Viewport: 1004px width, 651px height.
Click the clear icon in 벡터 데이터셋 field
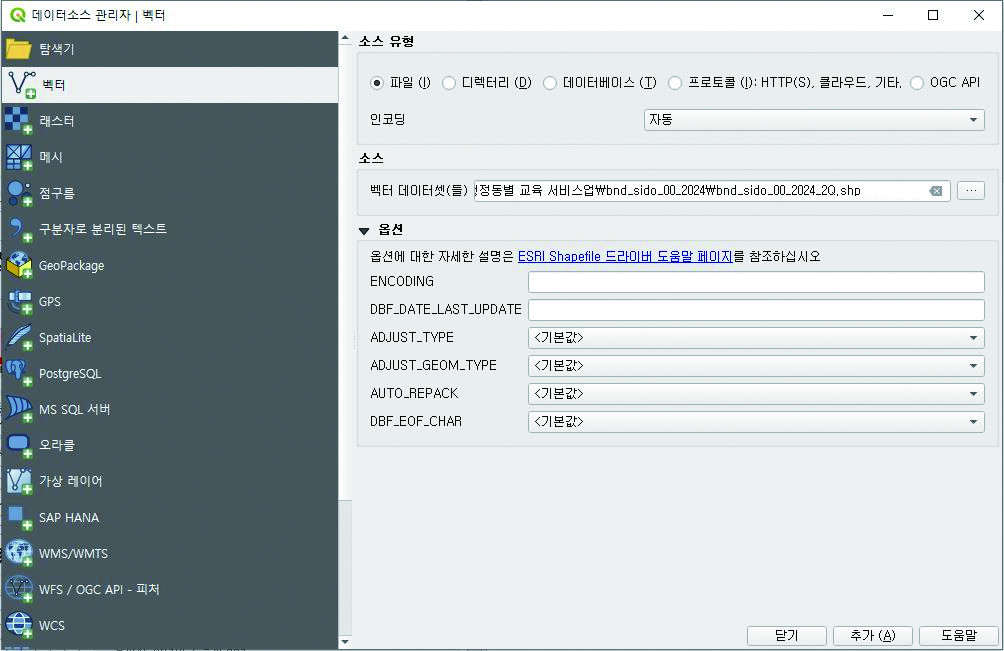(x=935, y=191)
